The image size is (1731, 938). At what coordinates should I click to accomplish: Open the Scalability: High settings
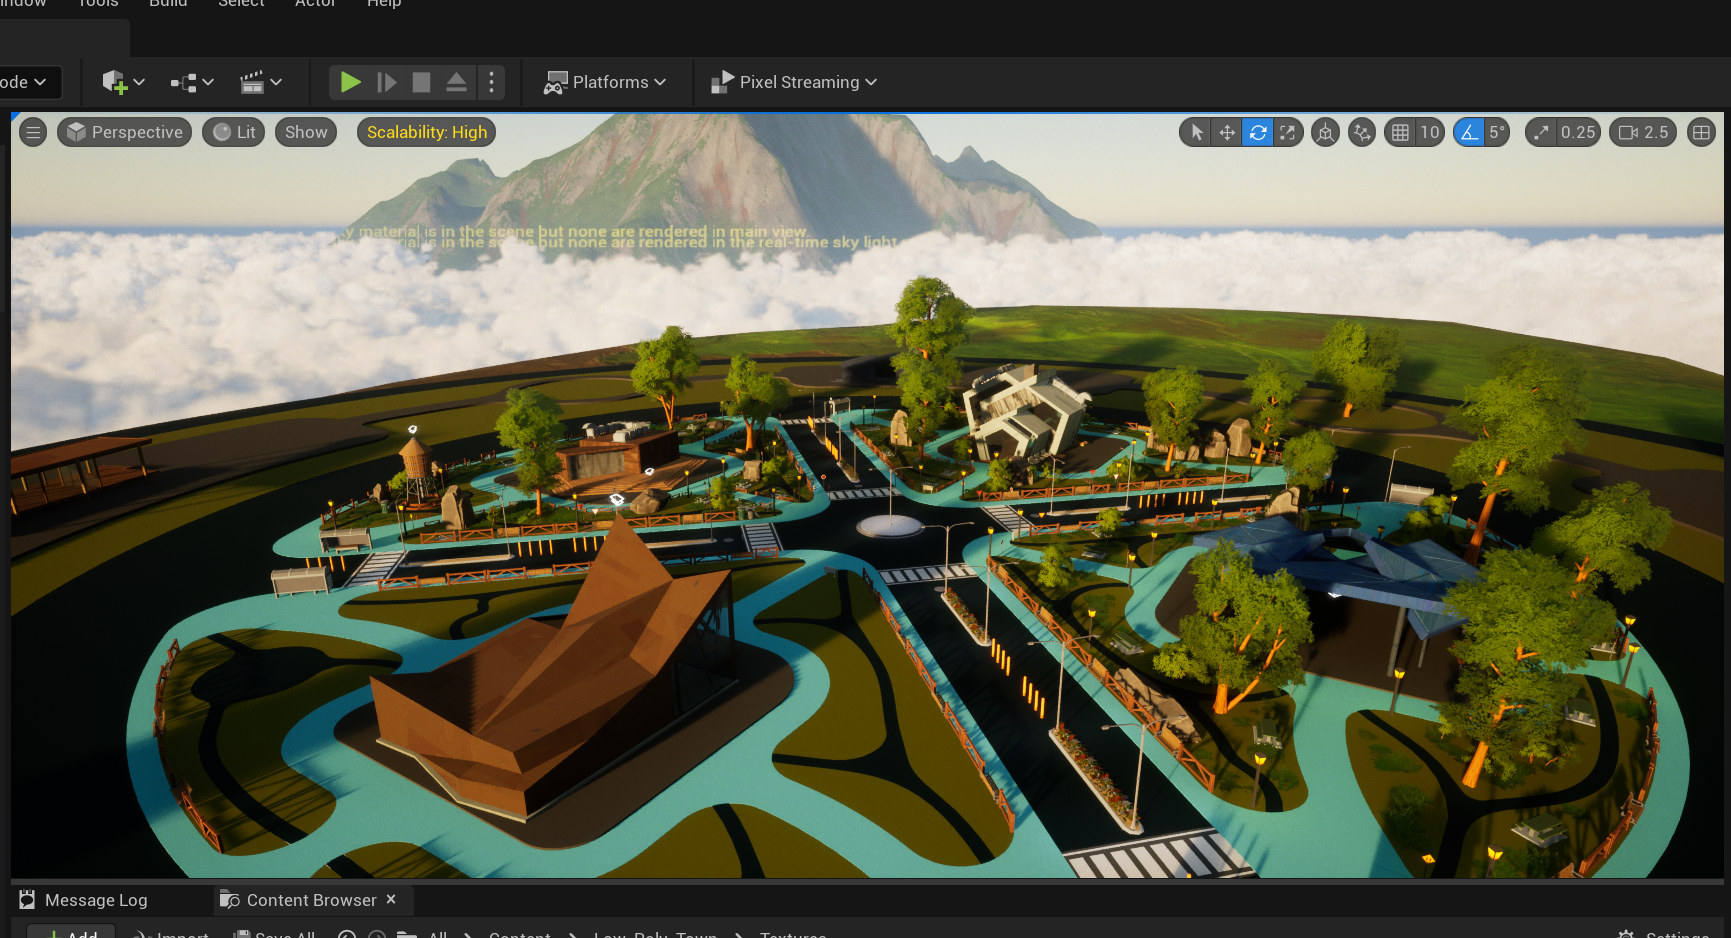tap(426, 131)
